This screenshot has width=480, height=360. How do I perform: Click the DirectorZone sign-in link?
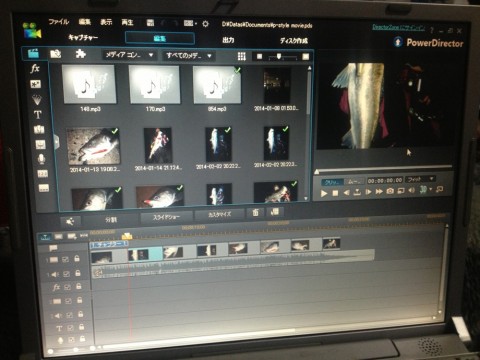398,27
